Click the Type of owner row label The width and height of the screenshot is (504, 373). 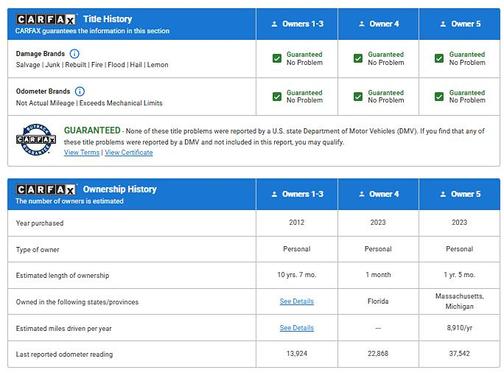pyautogui.click(x=37, y=250)
